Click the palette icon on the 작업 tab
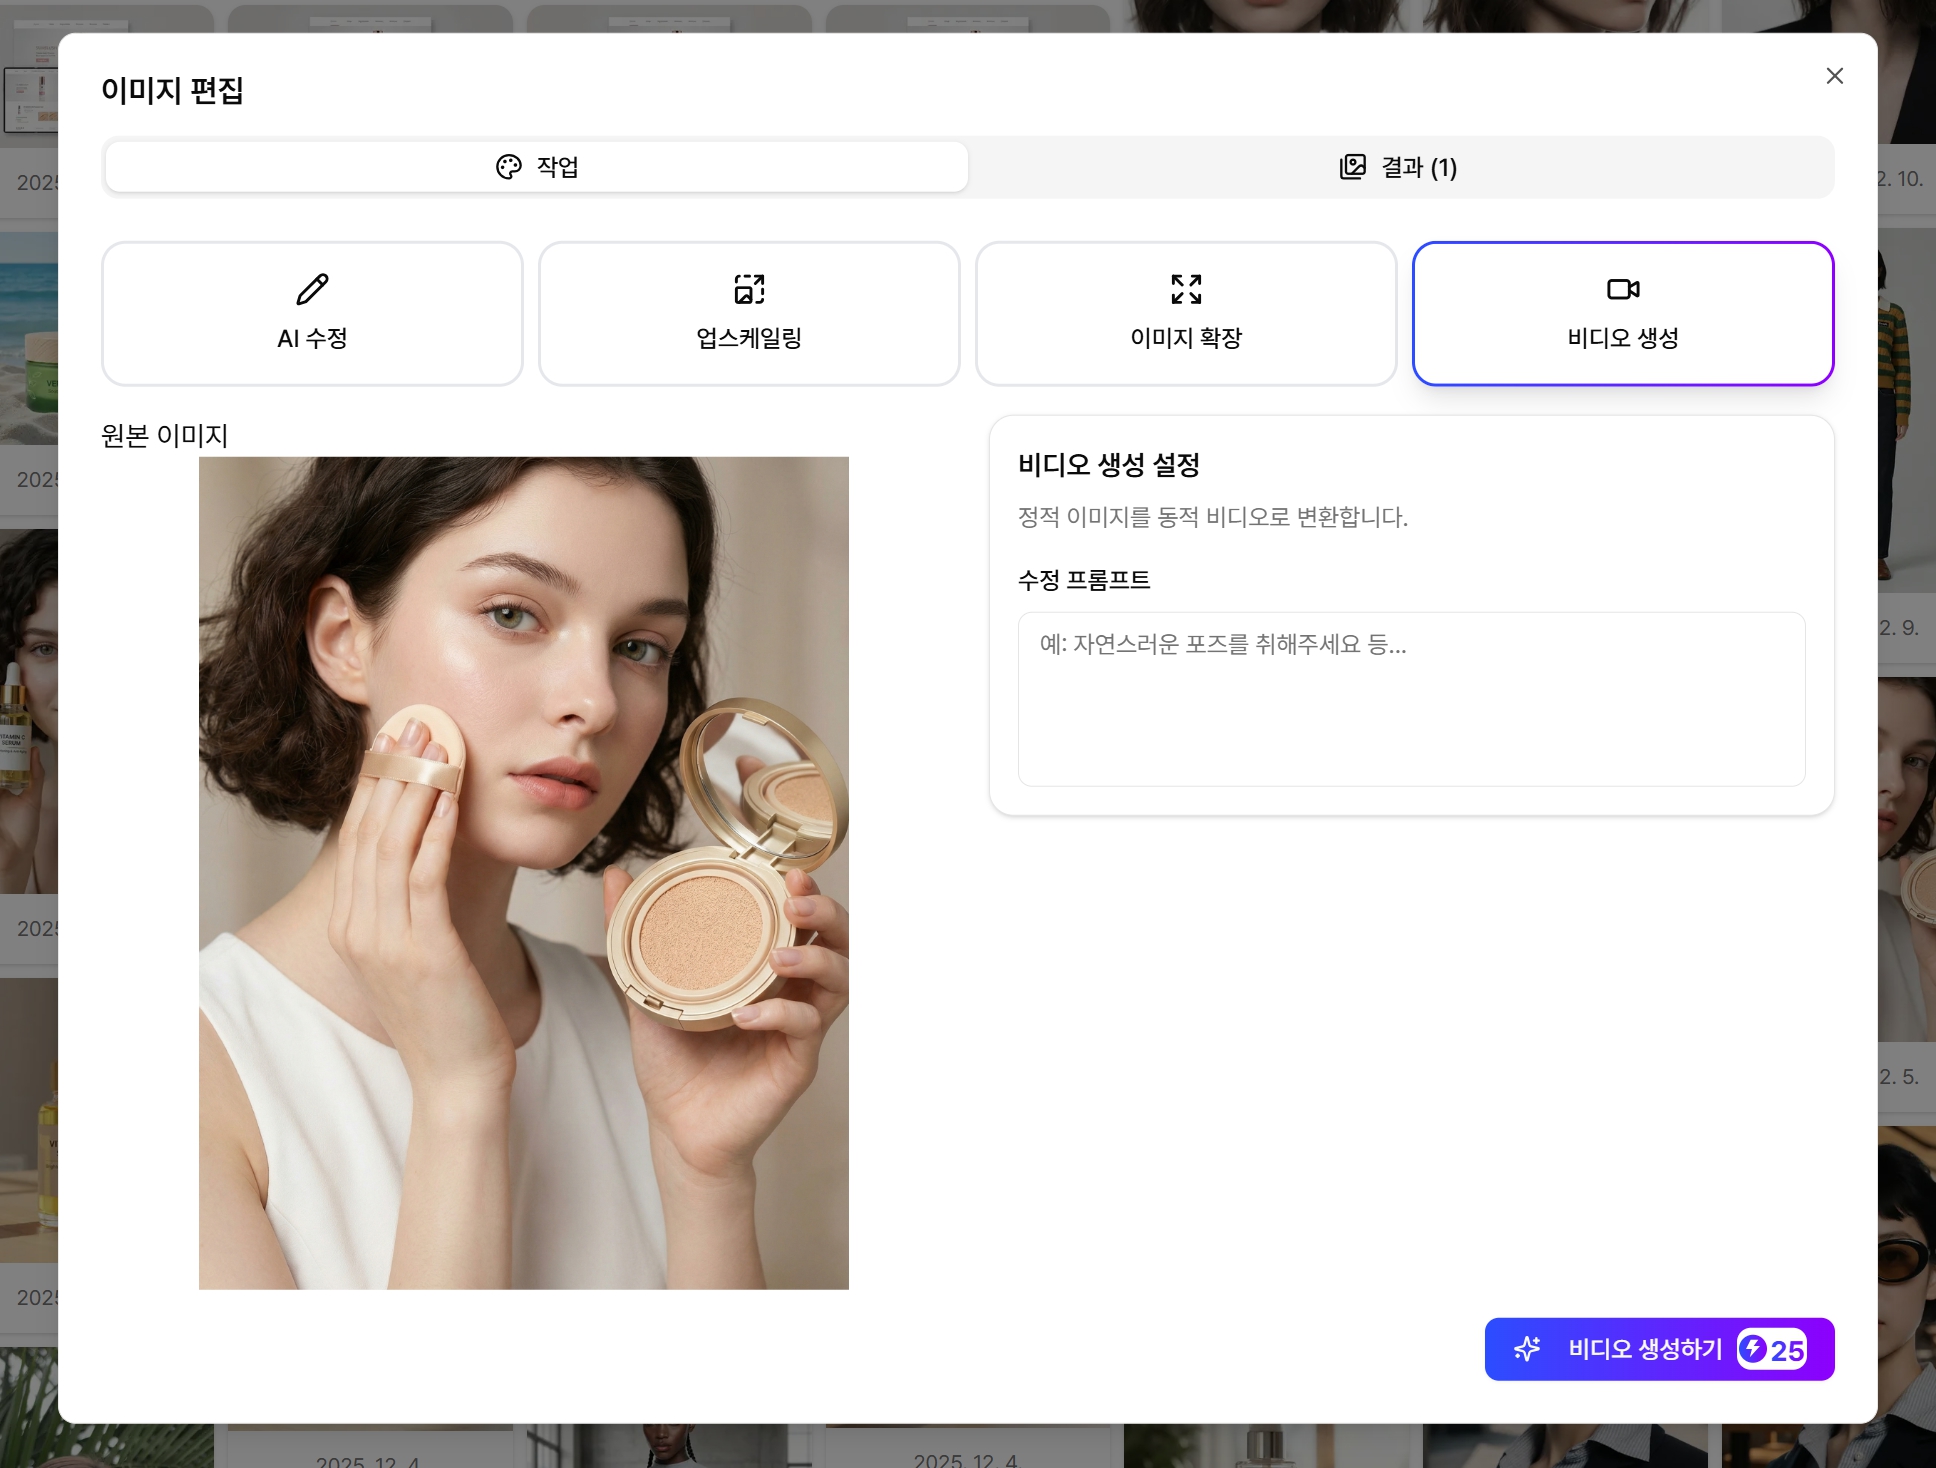This screenshot has height=1468, width=1936. coord(509,167)
